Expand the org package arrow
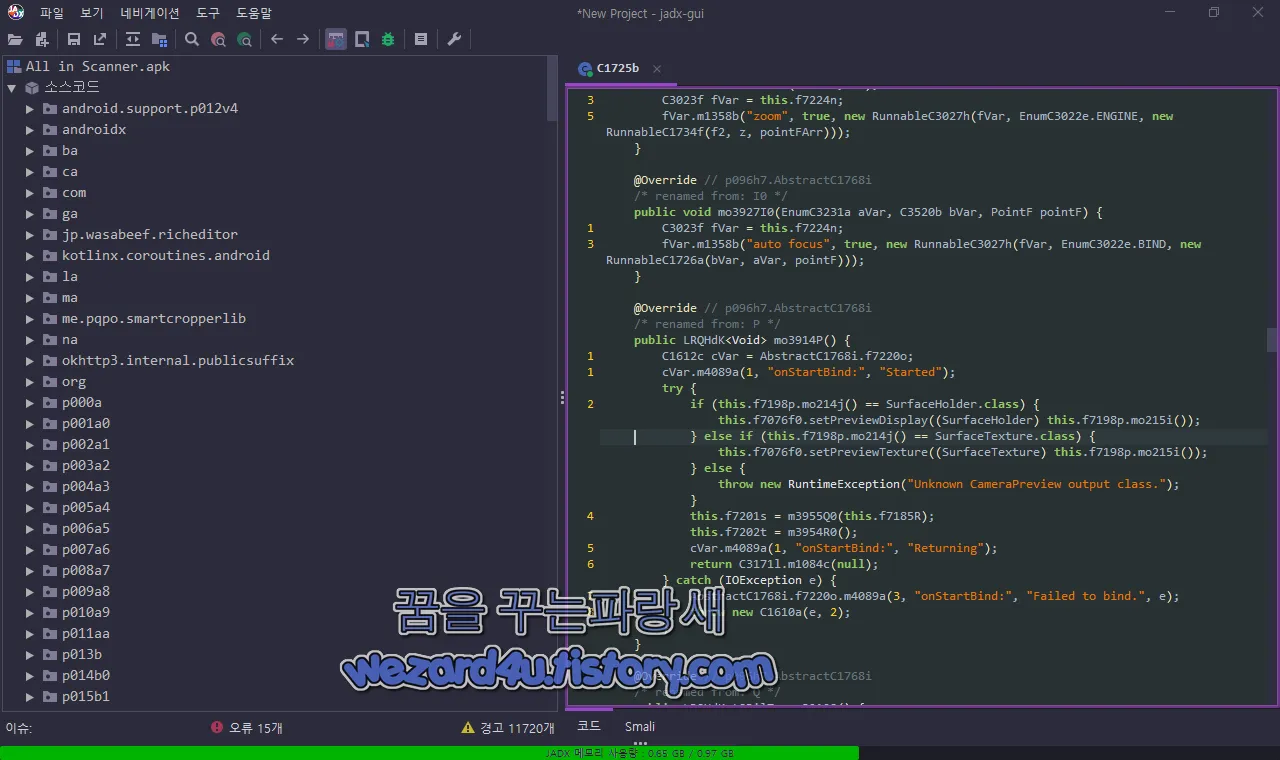 click(30, 381)
